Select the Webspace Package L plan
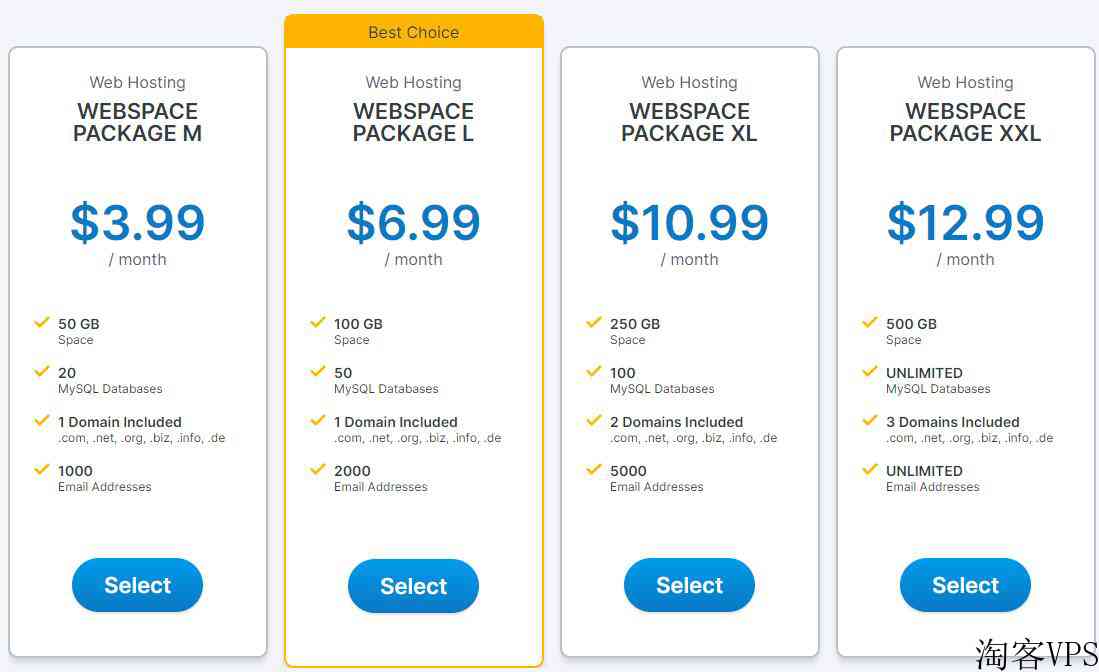The height and width of the screenshot is (672, 1099). (x=414, y=586)
